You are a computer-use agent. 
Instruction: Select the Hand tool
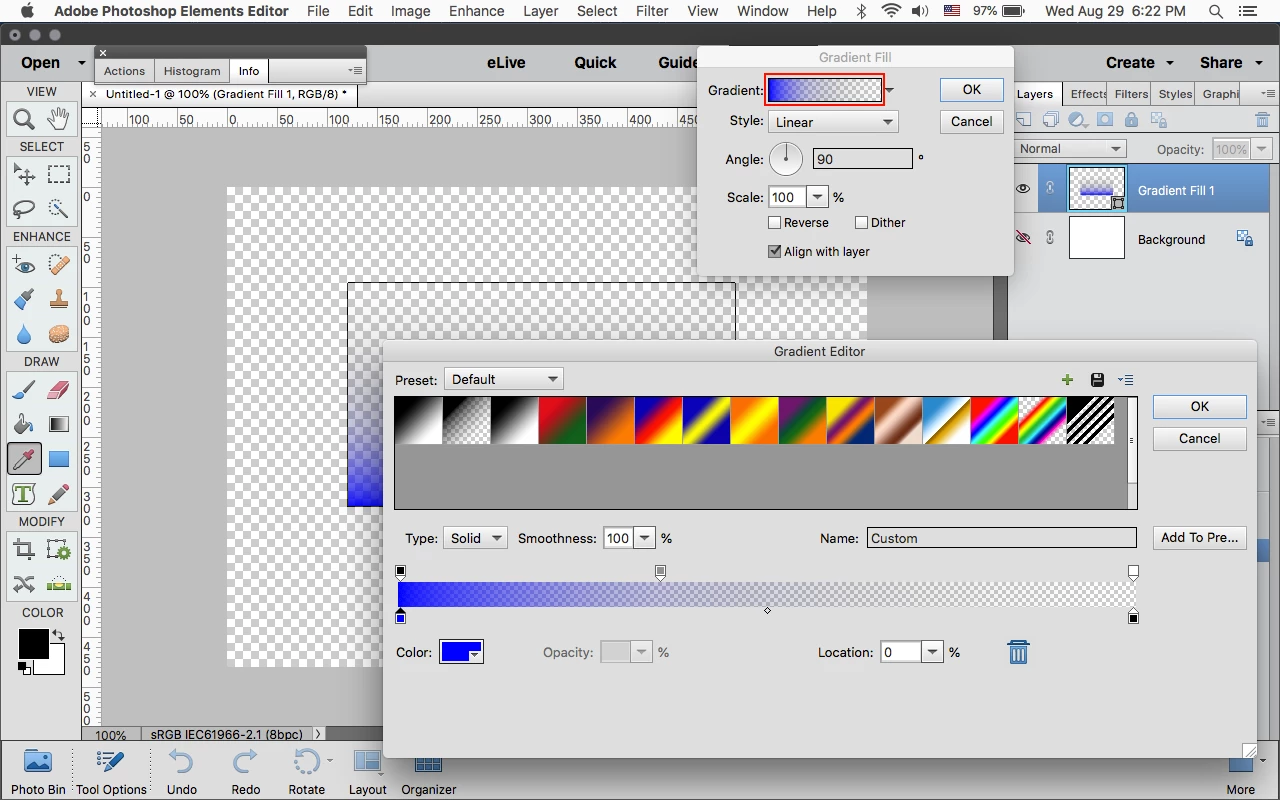click(59, 120)
